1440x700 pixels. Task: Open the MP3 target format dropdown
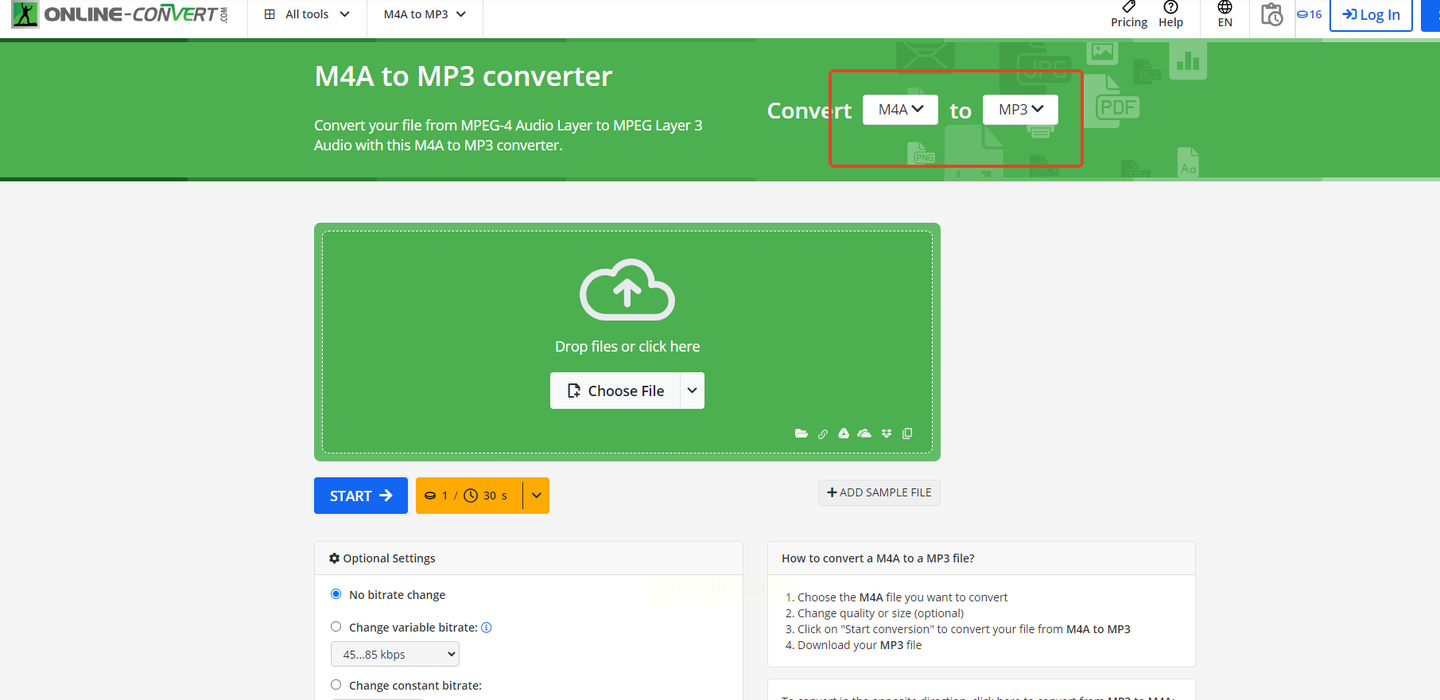point(1020,109)
